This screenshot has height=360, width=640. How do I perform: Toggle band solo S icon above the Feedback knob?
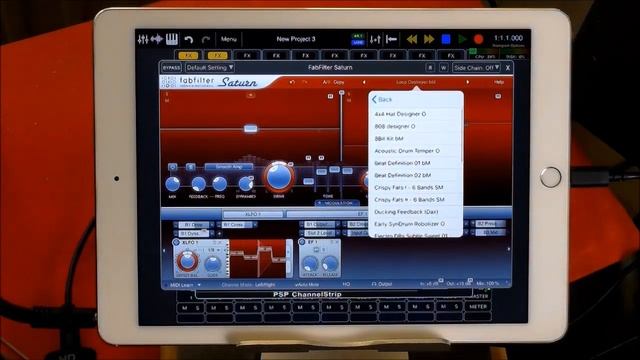(x=190, y=167)
